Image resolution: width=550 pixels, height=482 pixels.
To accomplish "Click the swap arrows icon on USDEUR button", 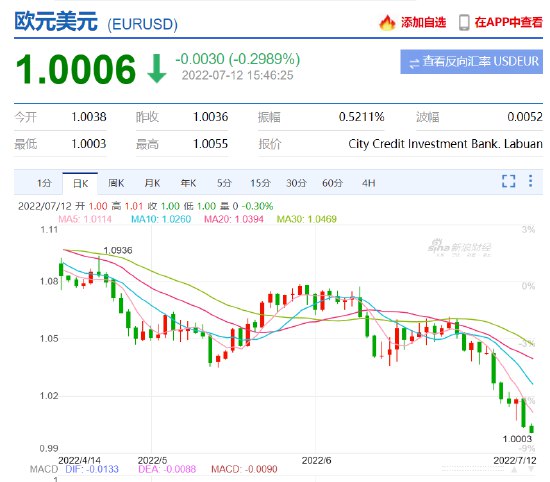I will [x=414, y=63].
